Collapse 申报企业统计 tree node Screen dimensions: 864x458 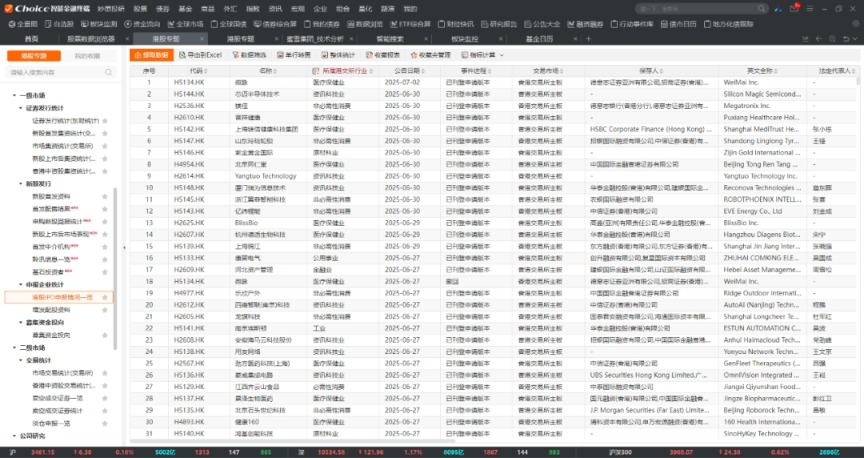pos(21,284)
